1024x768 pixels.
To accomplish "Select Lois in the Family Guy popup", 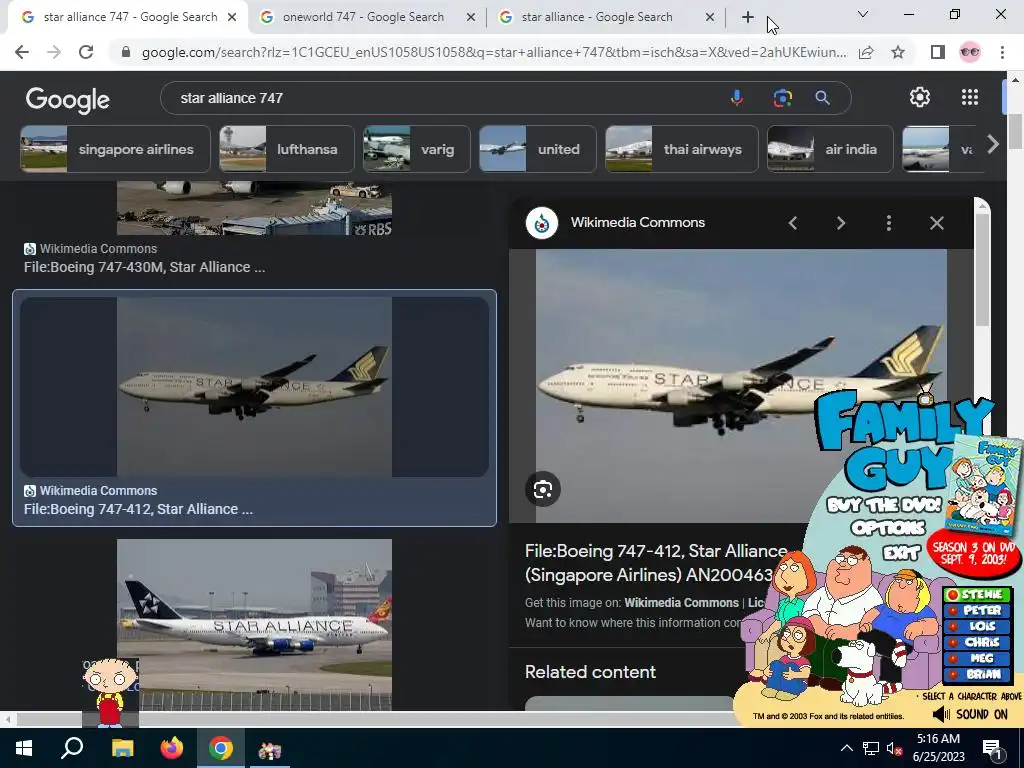I will click(x=977, y=626).
